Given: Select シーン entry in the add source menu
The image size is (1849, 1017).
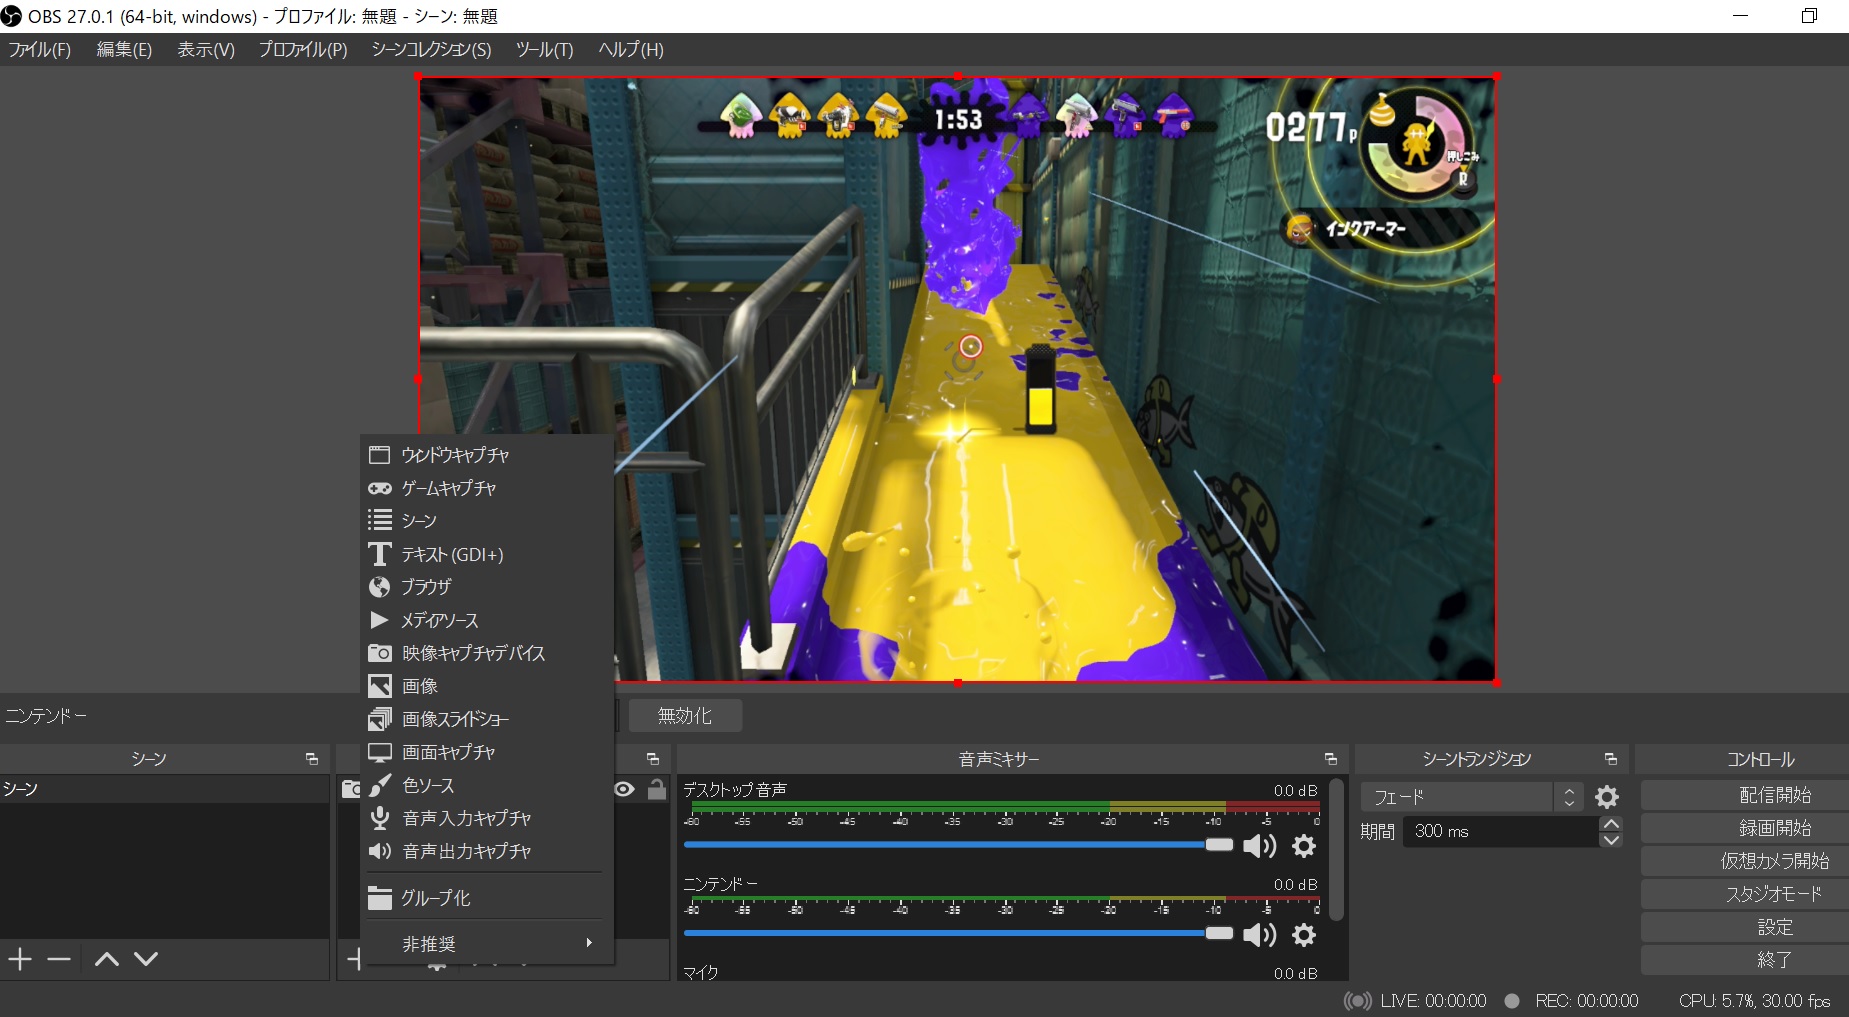Looking at the screenshot, I should click(x=488, y=521).
